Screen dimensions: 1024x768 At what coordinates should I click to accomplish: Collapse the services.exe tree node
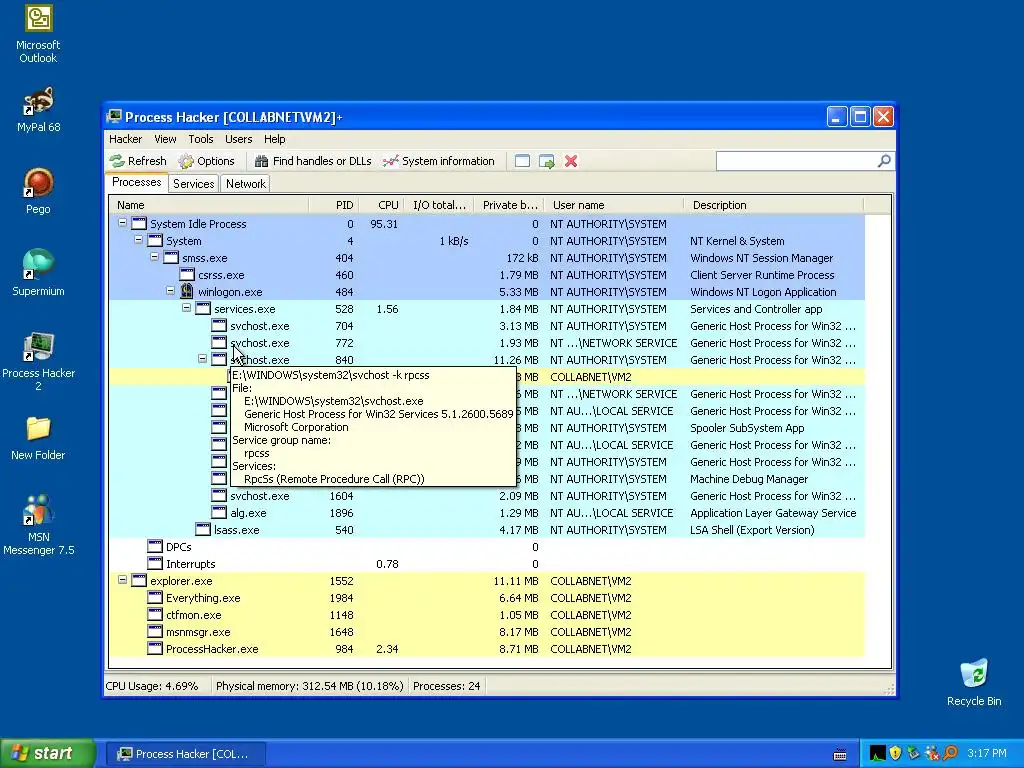click(186, 308)
